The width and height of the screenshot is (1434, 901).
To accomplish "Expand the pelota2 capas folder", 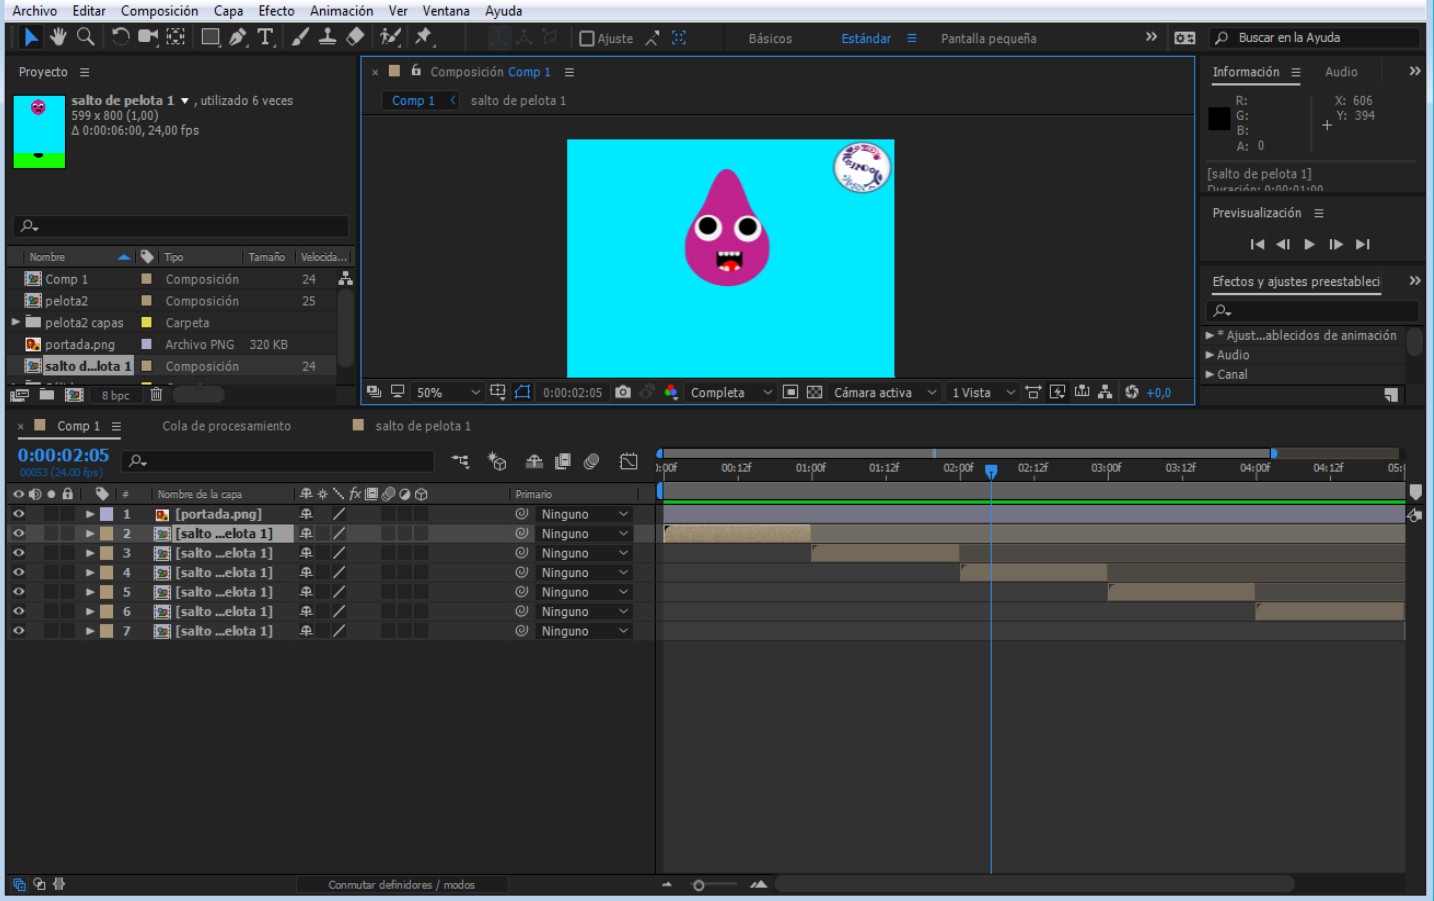I will pyautogui.click(x=16, y=322).
